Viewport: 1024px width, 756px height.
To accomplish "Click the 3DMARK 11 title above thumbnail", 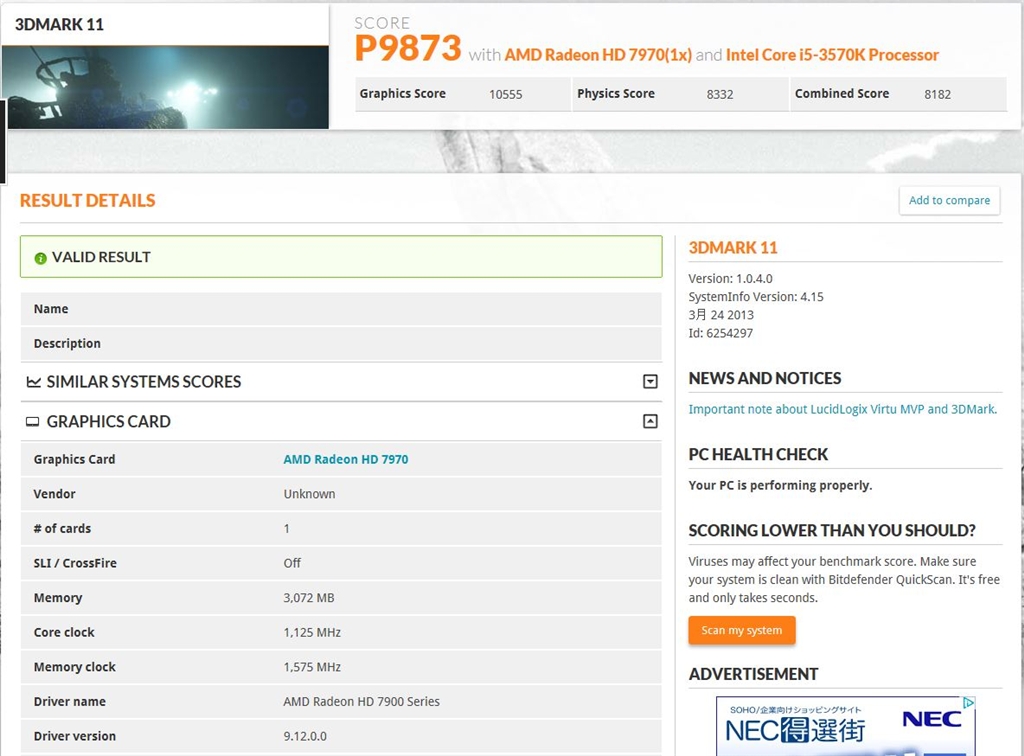I will coord(59,25).
